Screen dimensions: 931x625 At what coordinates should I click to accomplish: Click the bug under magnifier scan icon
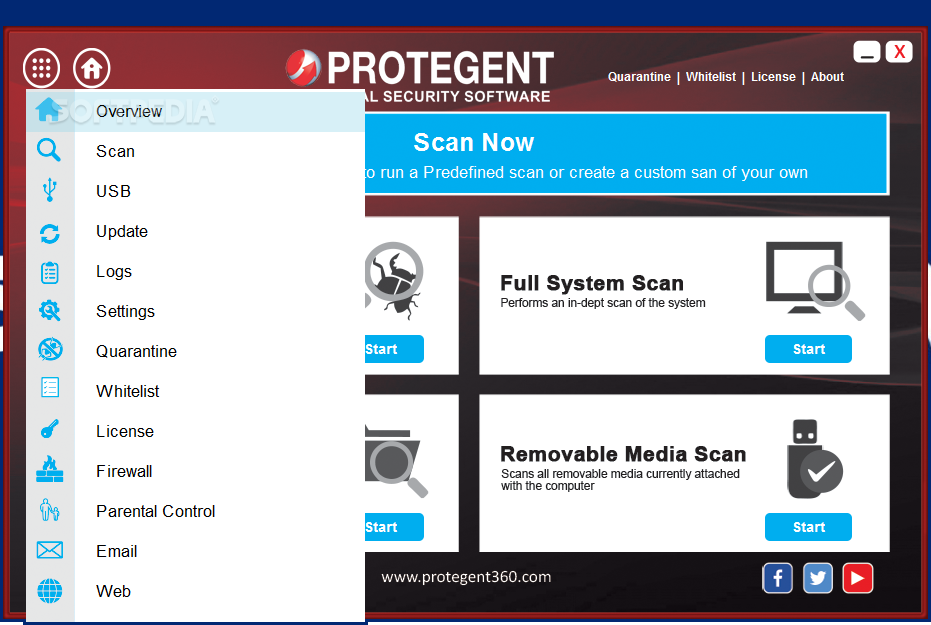click(394, 280)
